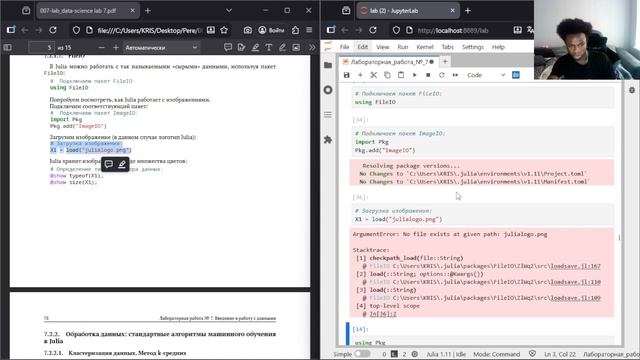Open Running Terminals and Kernels panel
Screen dimensions: 640x360
[x=328, y=90]
